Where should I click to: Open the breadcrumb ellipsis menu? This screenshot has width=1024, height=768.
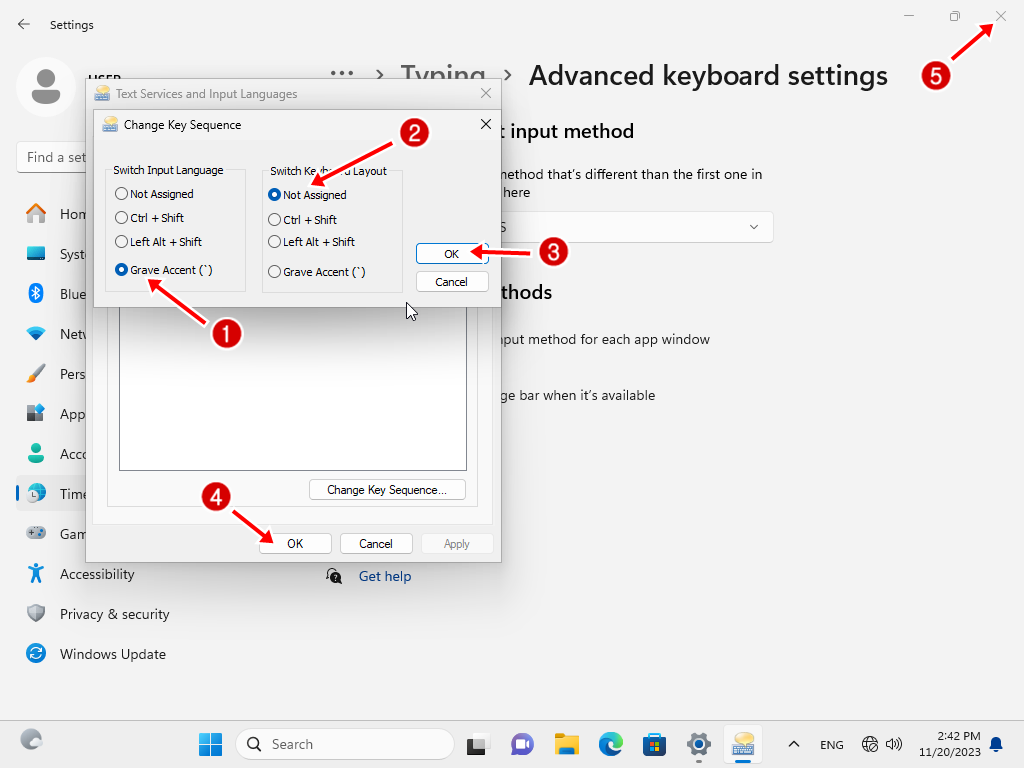click(343, 75)
